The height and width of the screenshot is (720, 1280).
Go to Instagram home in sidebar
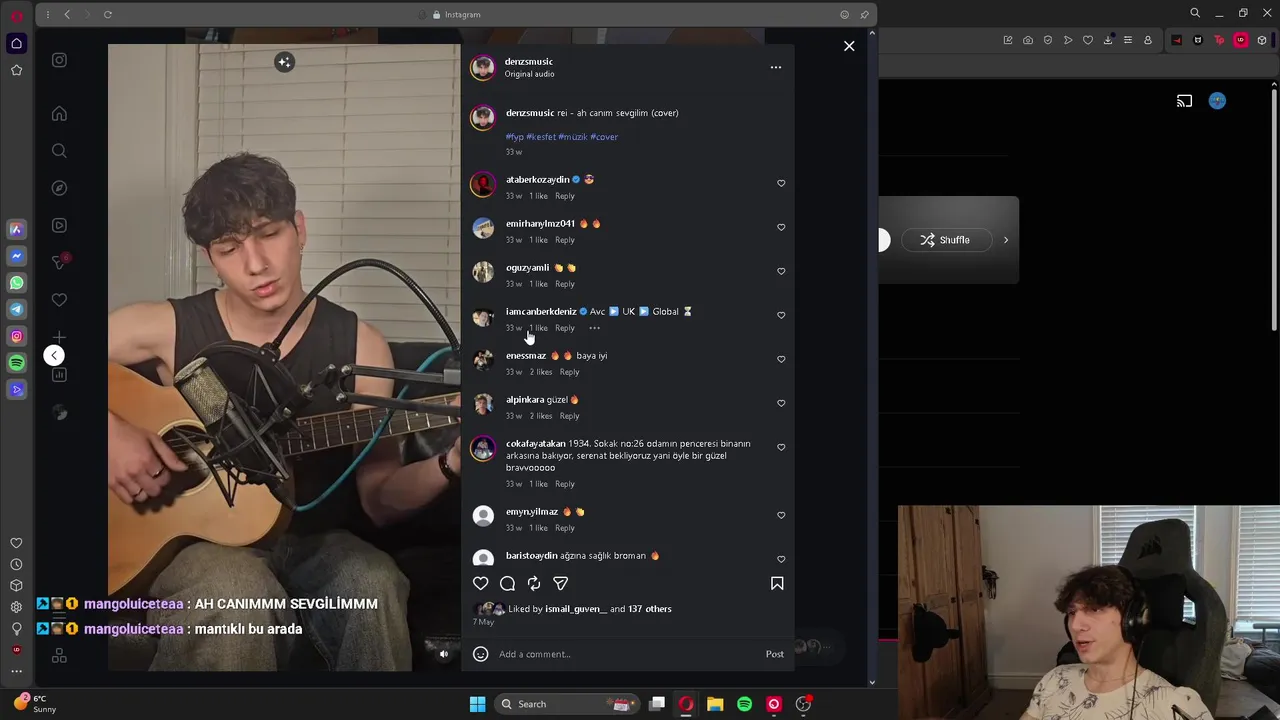59,114
